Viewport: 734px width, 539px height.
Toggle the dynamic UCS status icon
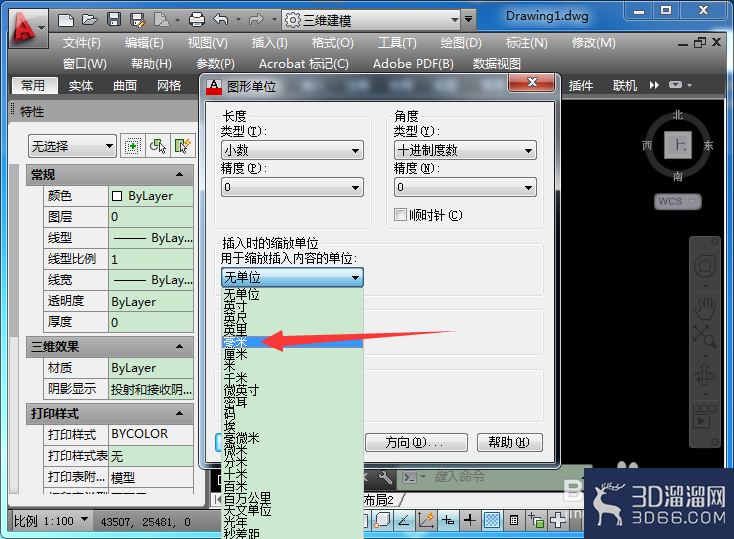pyautogui.click(x=426, y=520)
